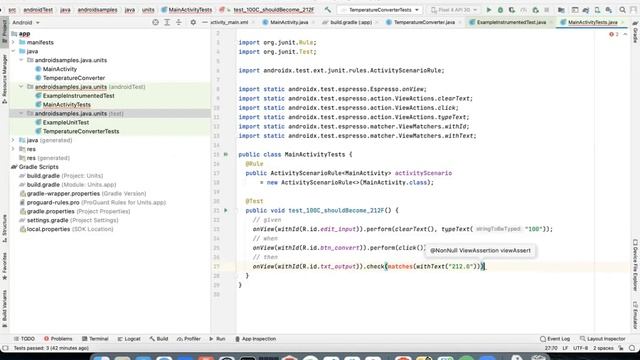Open the Device File Explorer side panel
640x360 pixels.
pyautogui.click(x=635, y=264)
